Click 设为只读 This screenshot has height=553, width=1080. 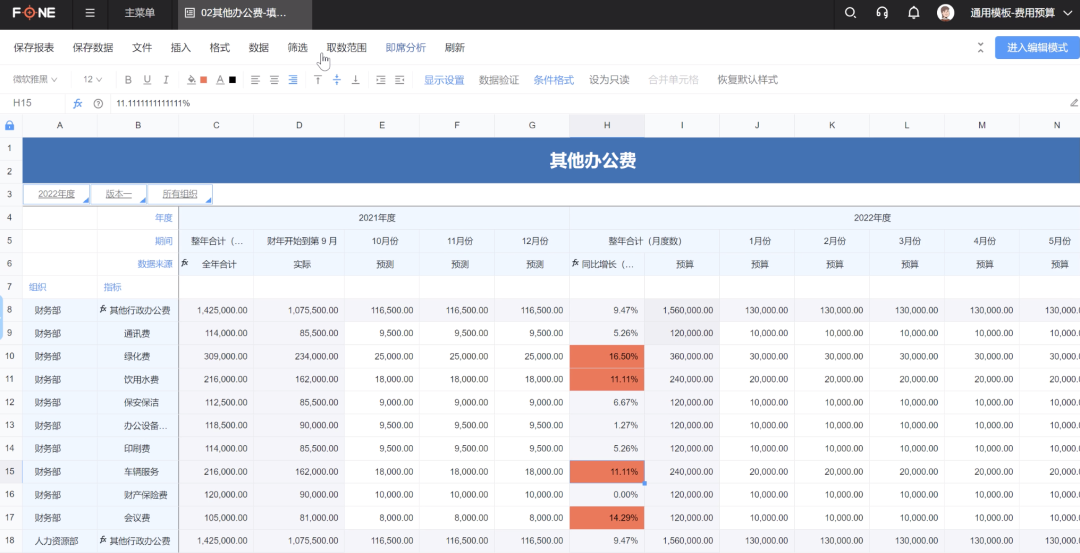click(609, 80)
